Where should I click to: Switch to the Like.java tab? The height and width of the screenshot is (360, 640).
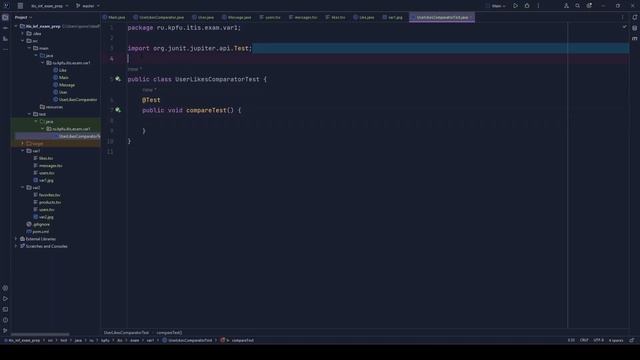(364, 17)
